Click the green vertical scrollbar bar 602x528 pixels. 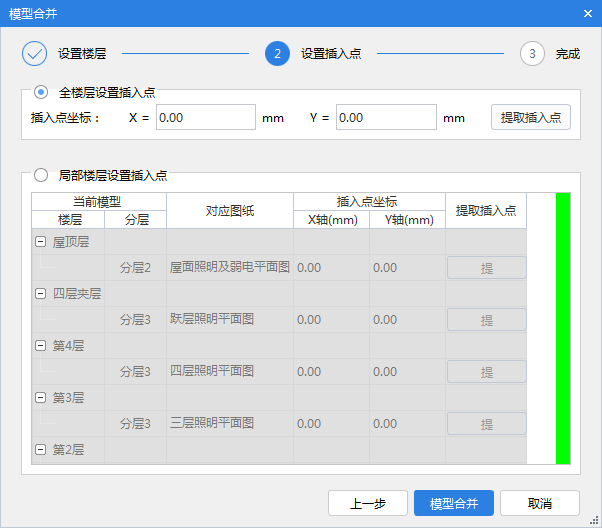point(563,328)
